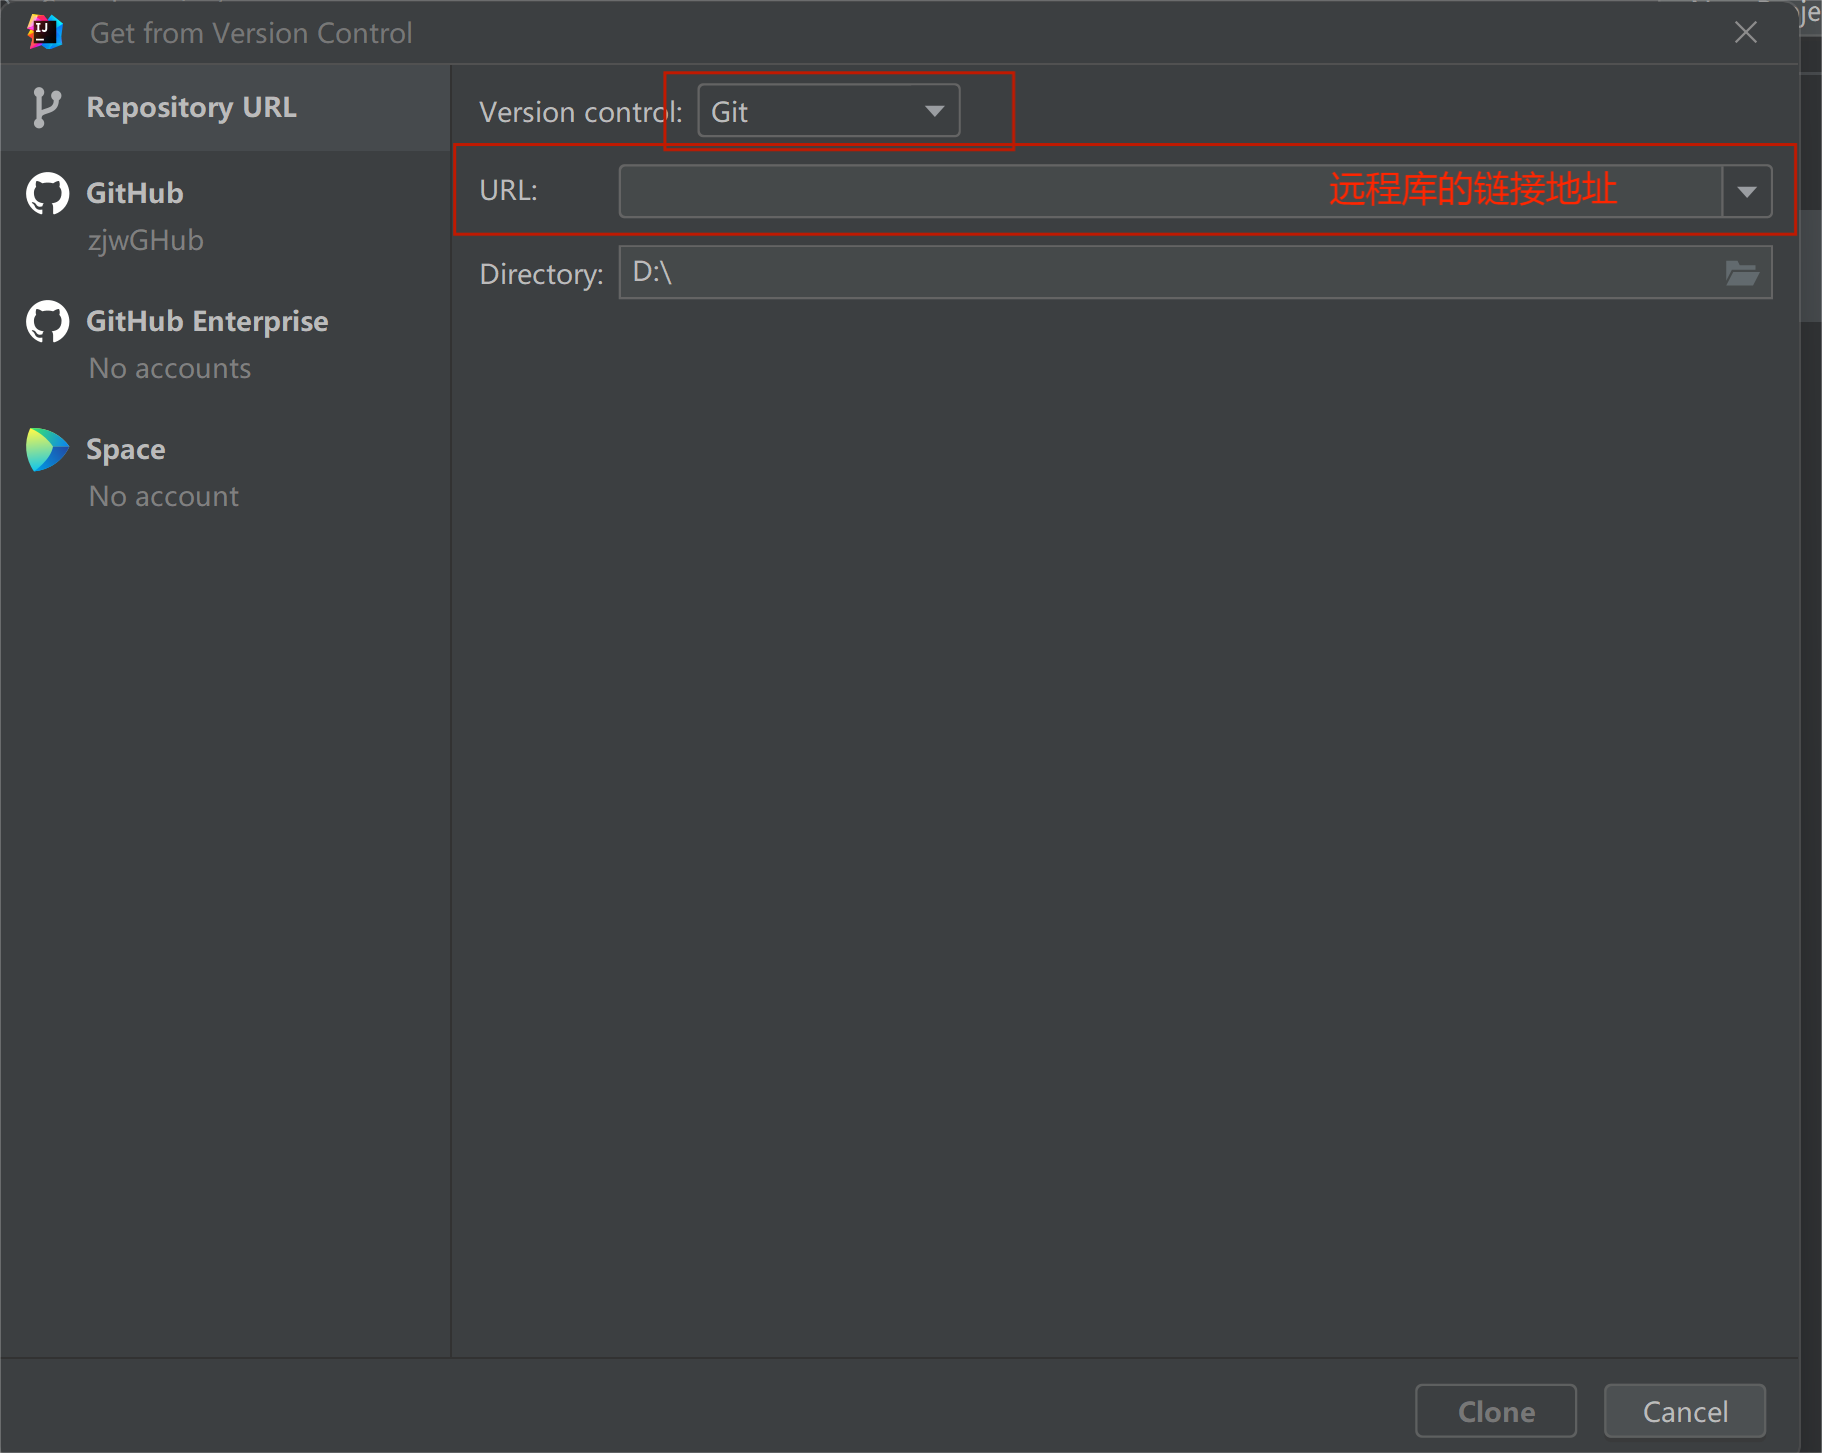The width and height of the screenshot is (1822, 1453).
Task: Close the Get from Version Control dialog
Action: 1746,32
